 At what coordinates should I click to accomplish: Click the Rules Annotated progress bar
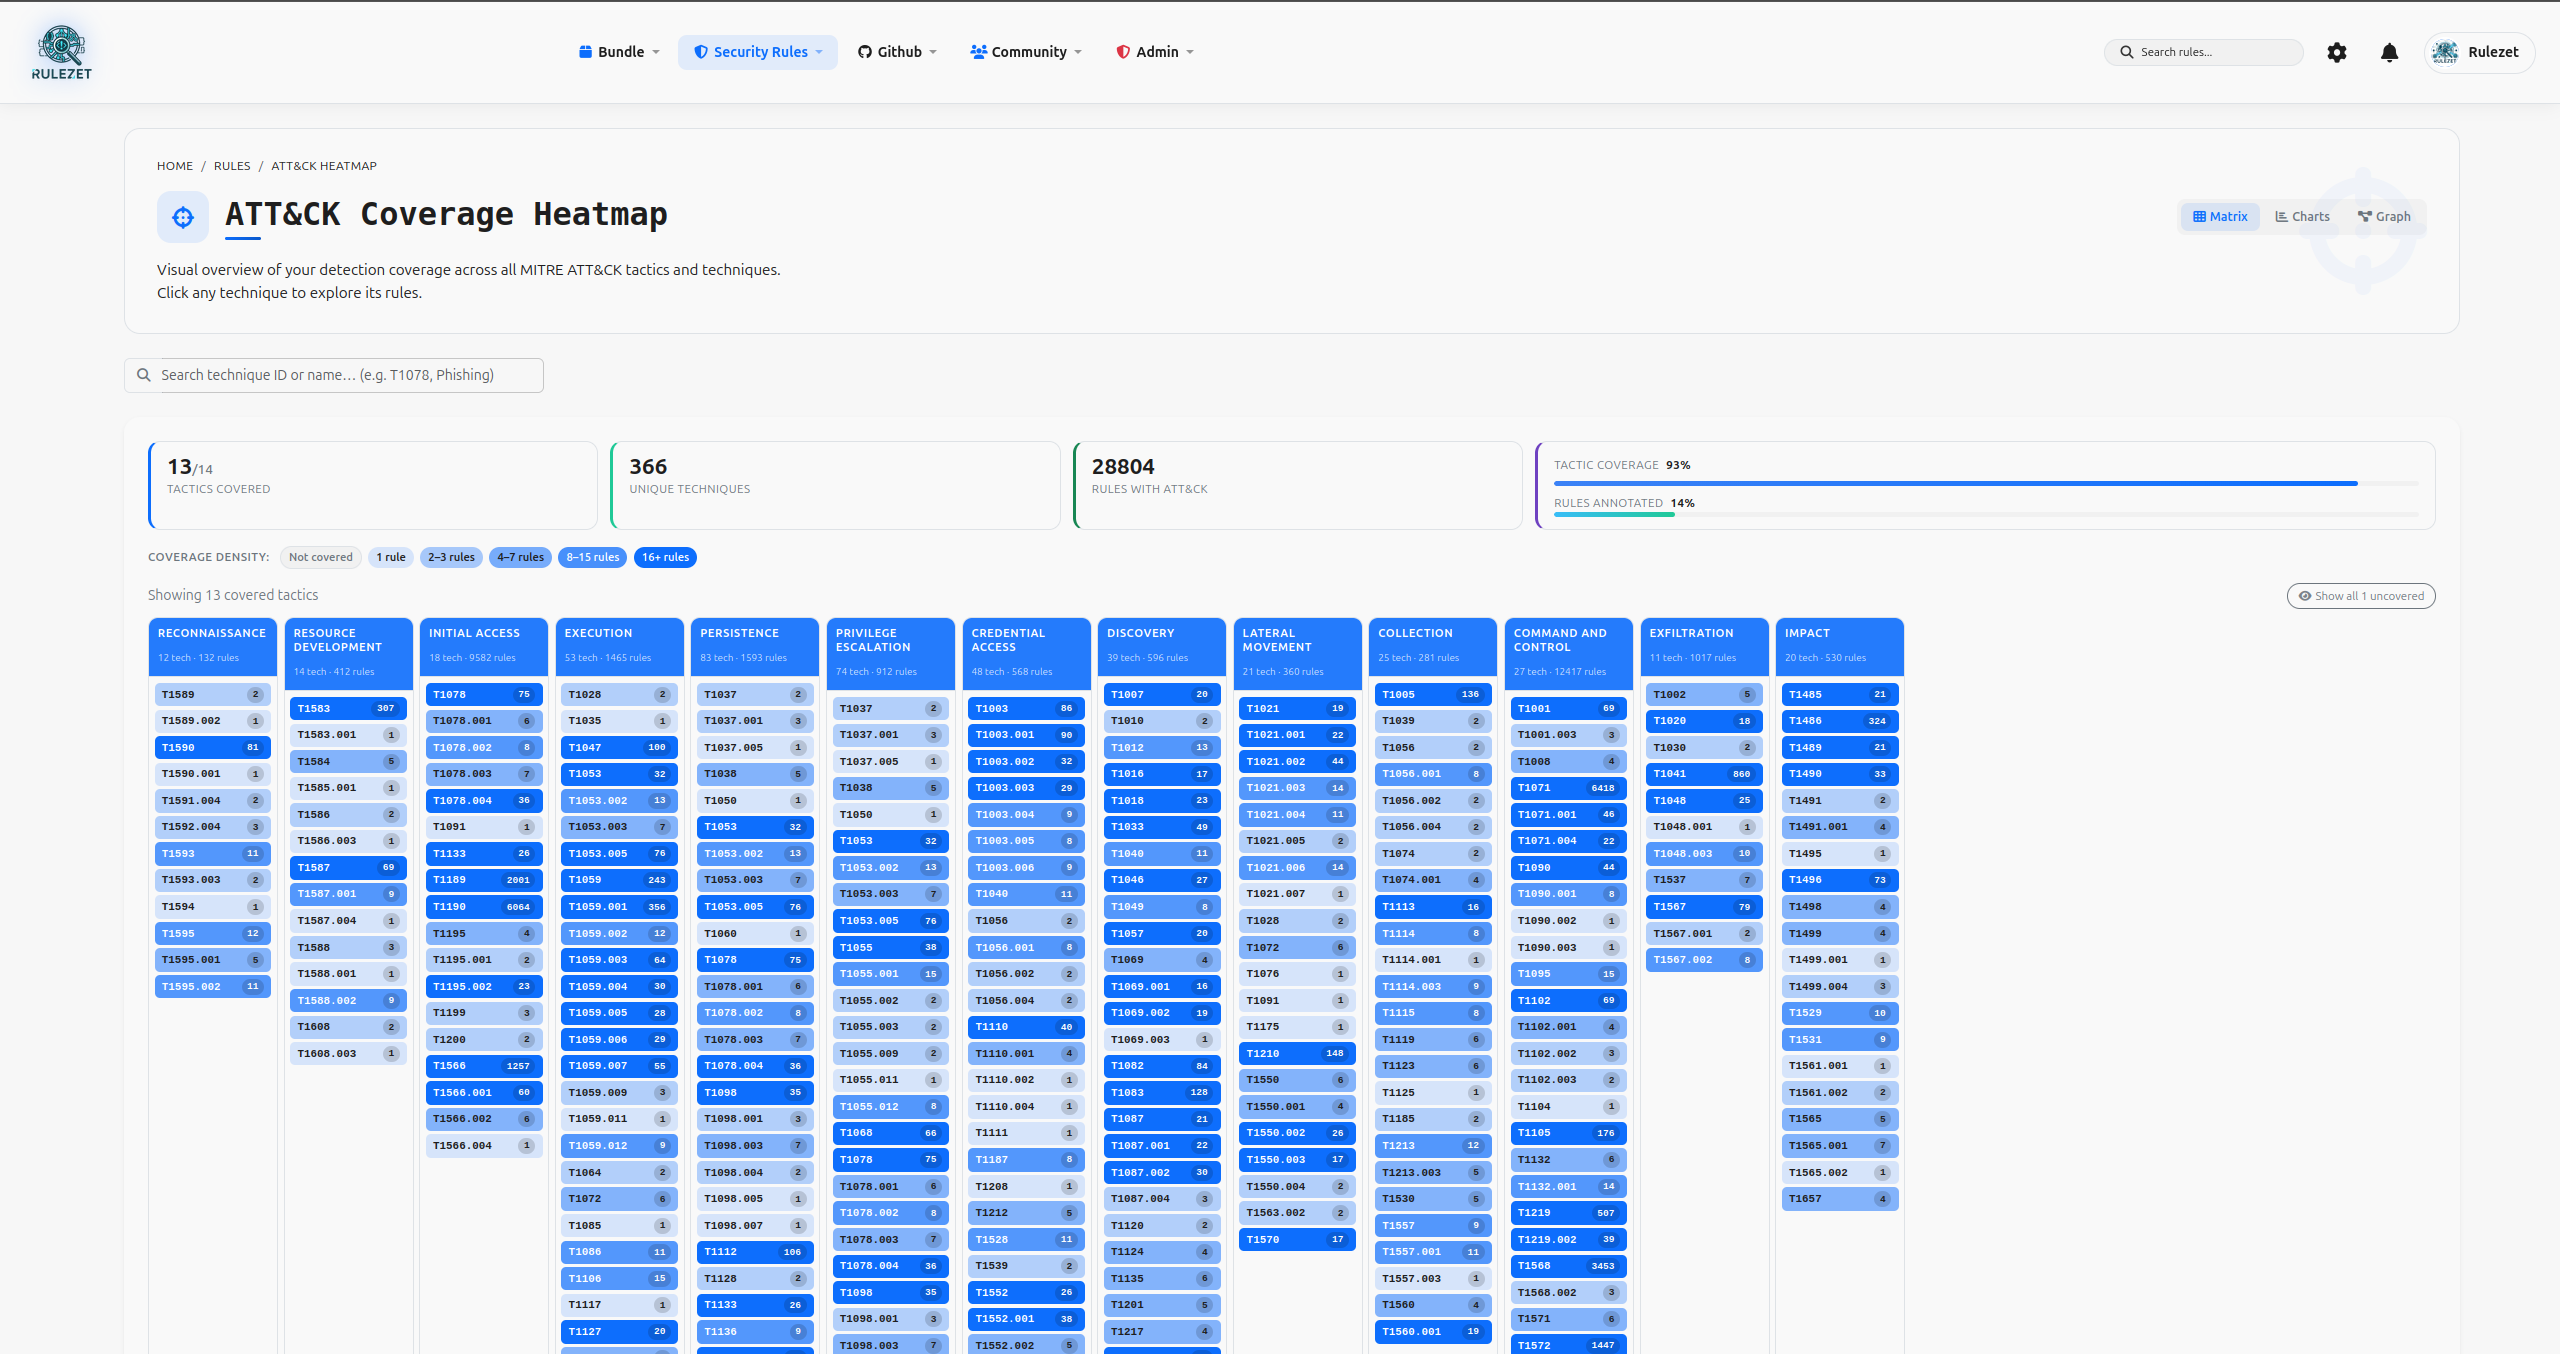click(1986, 515)
